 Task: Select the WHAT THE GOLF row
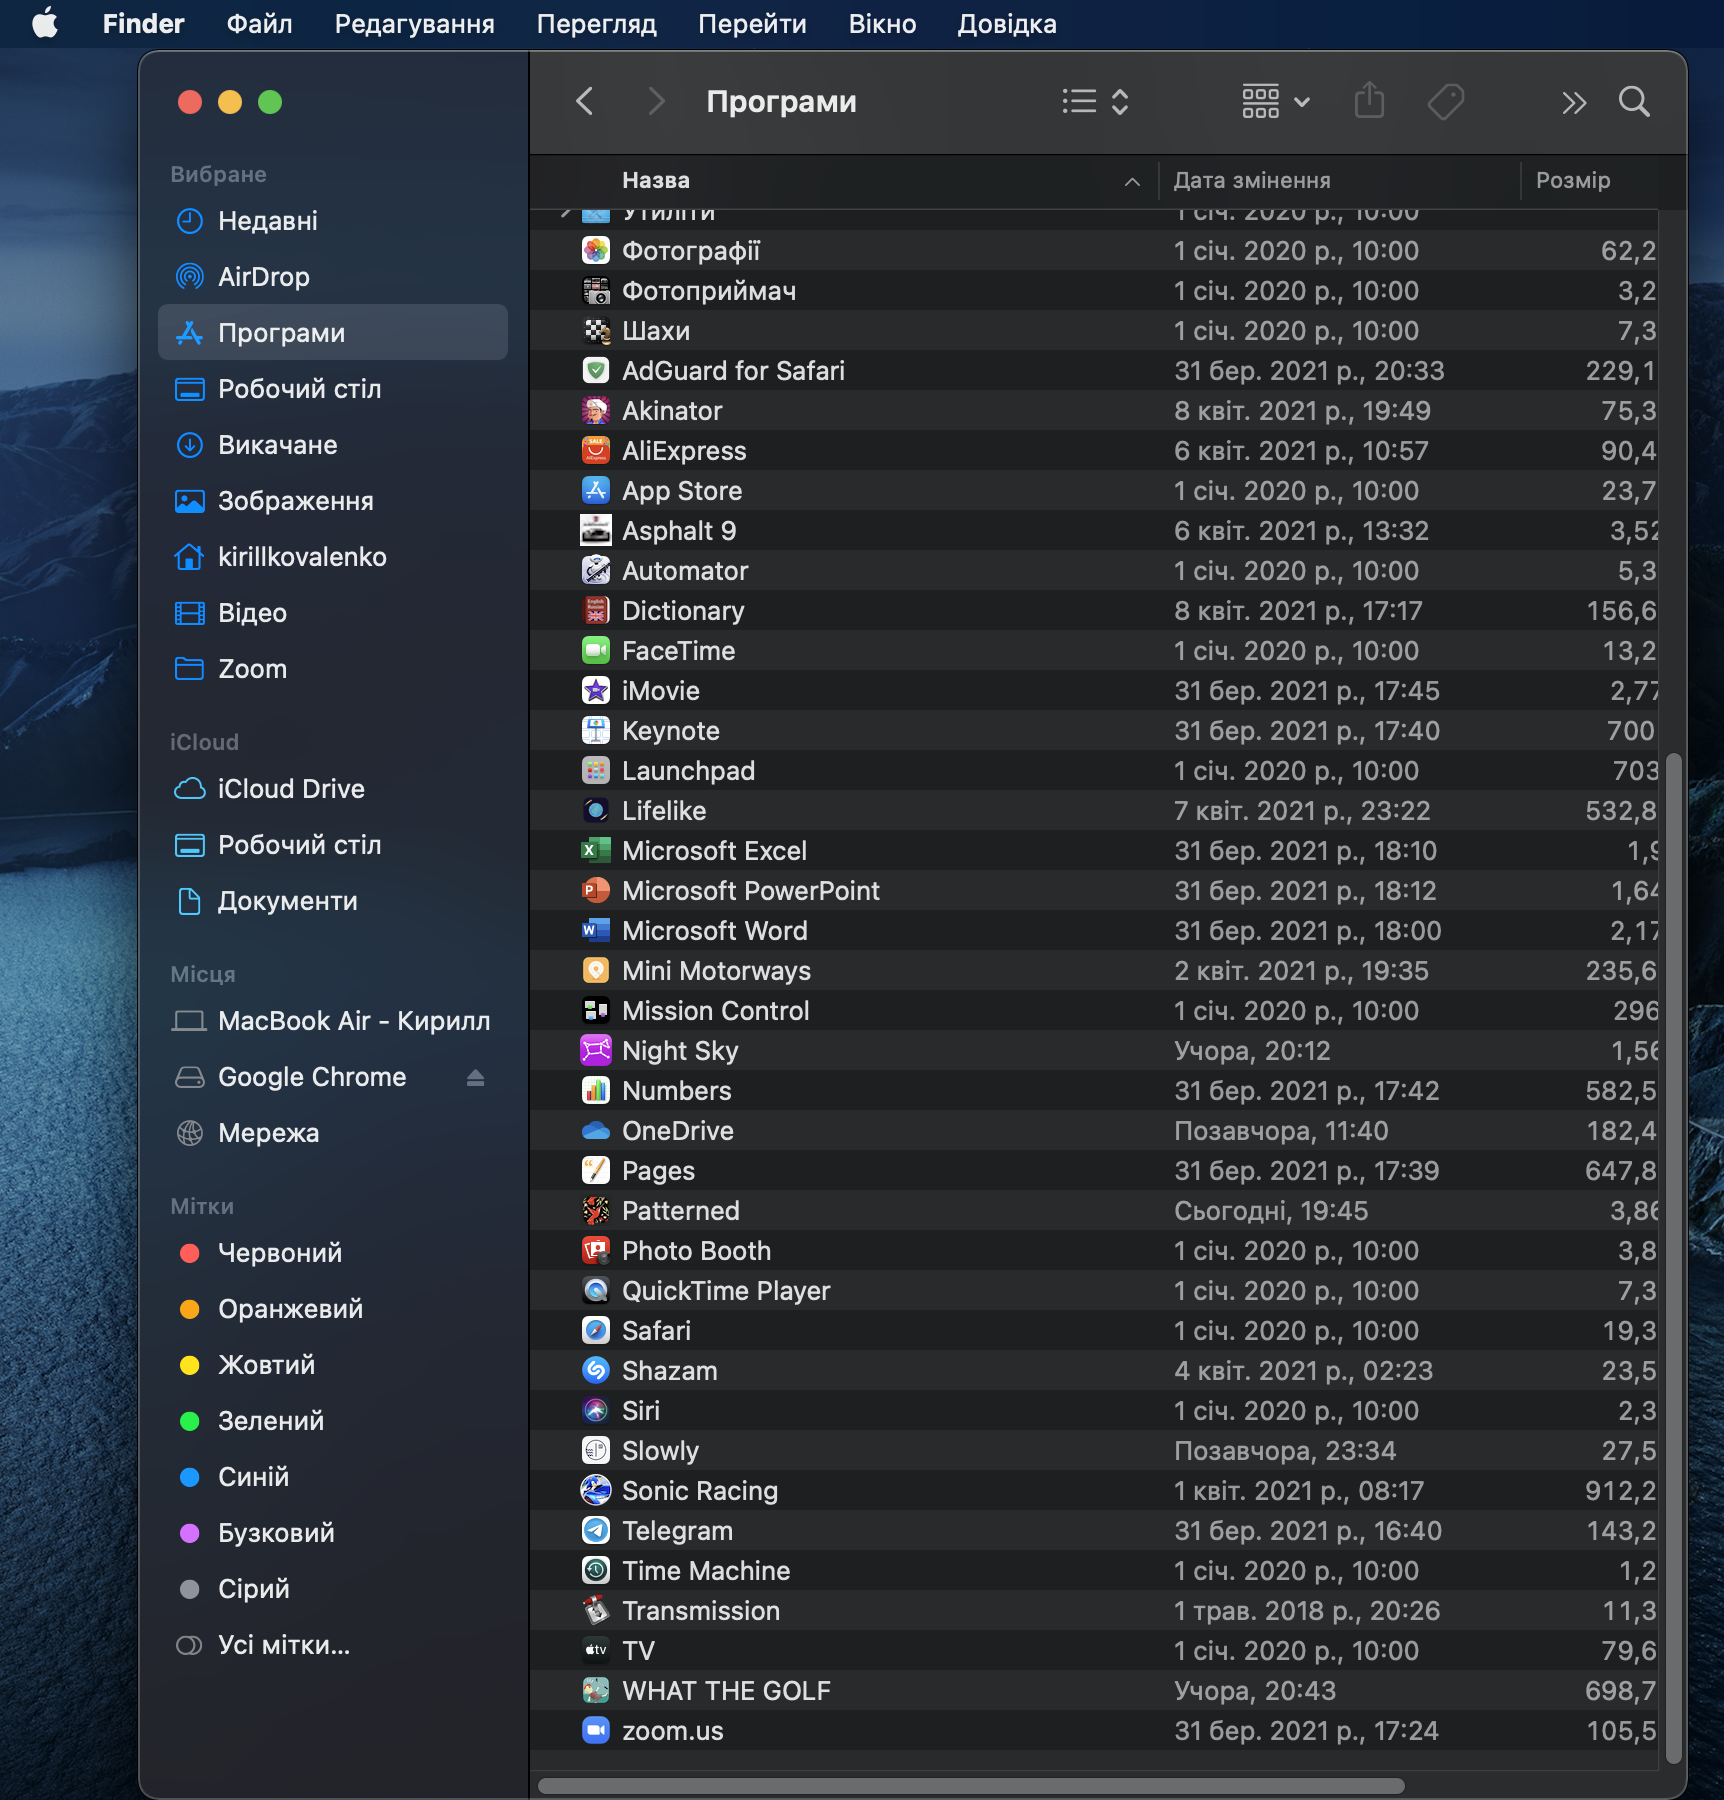1094,1691
